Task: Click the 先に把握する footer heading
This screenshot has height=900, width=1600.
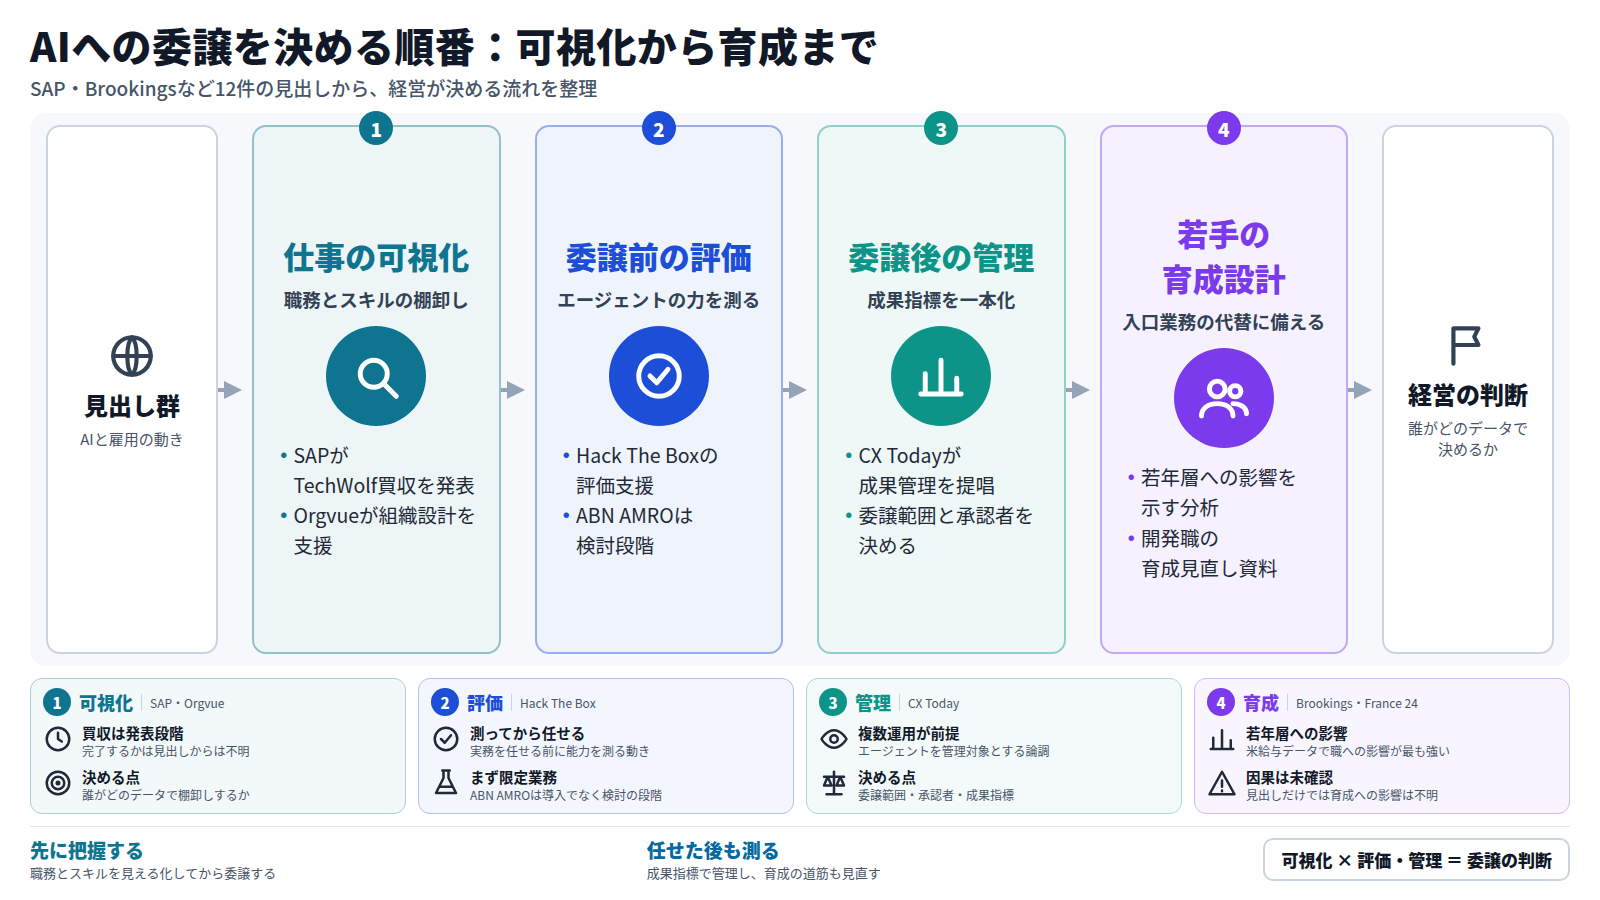Action: coord(86,851)
